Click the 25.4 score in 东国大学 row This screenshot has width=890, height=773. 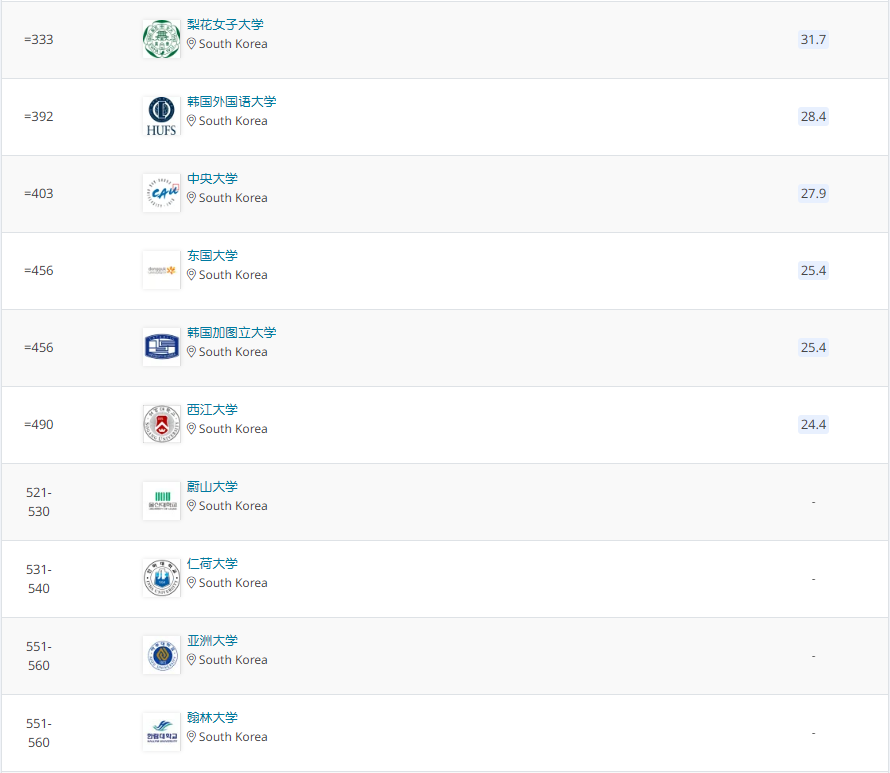click(813, 270)
